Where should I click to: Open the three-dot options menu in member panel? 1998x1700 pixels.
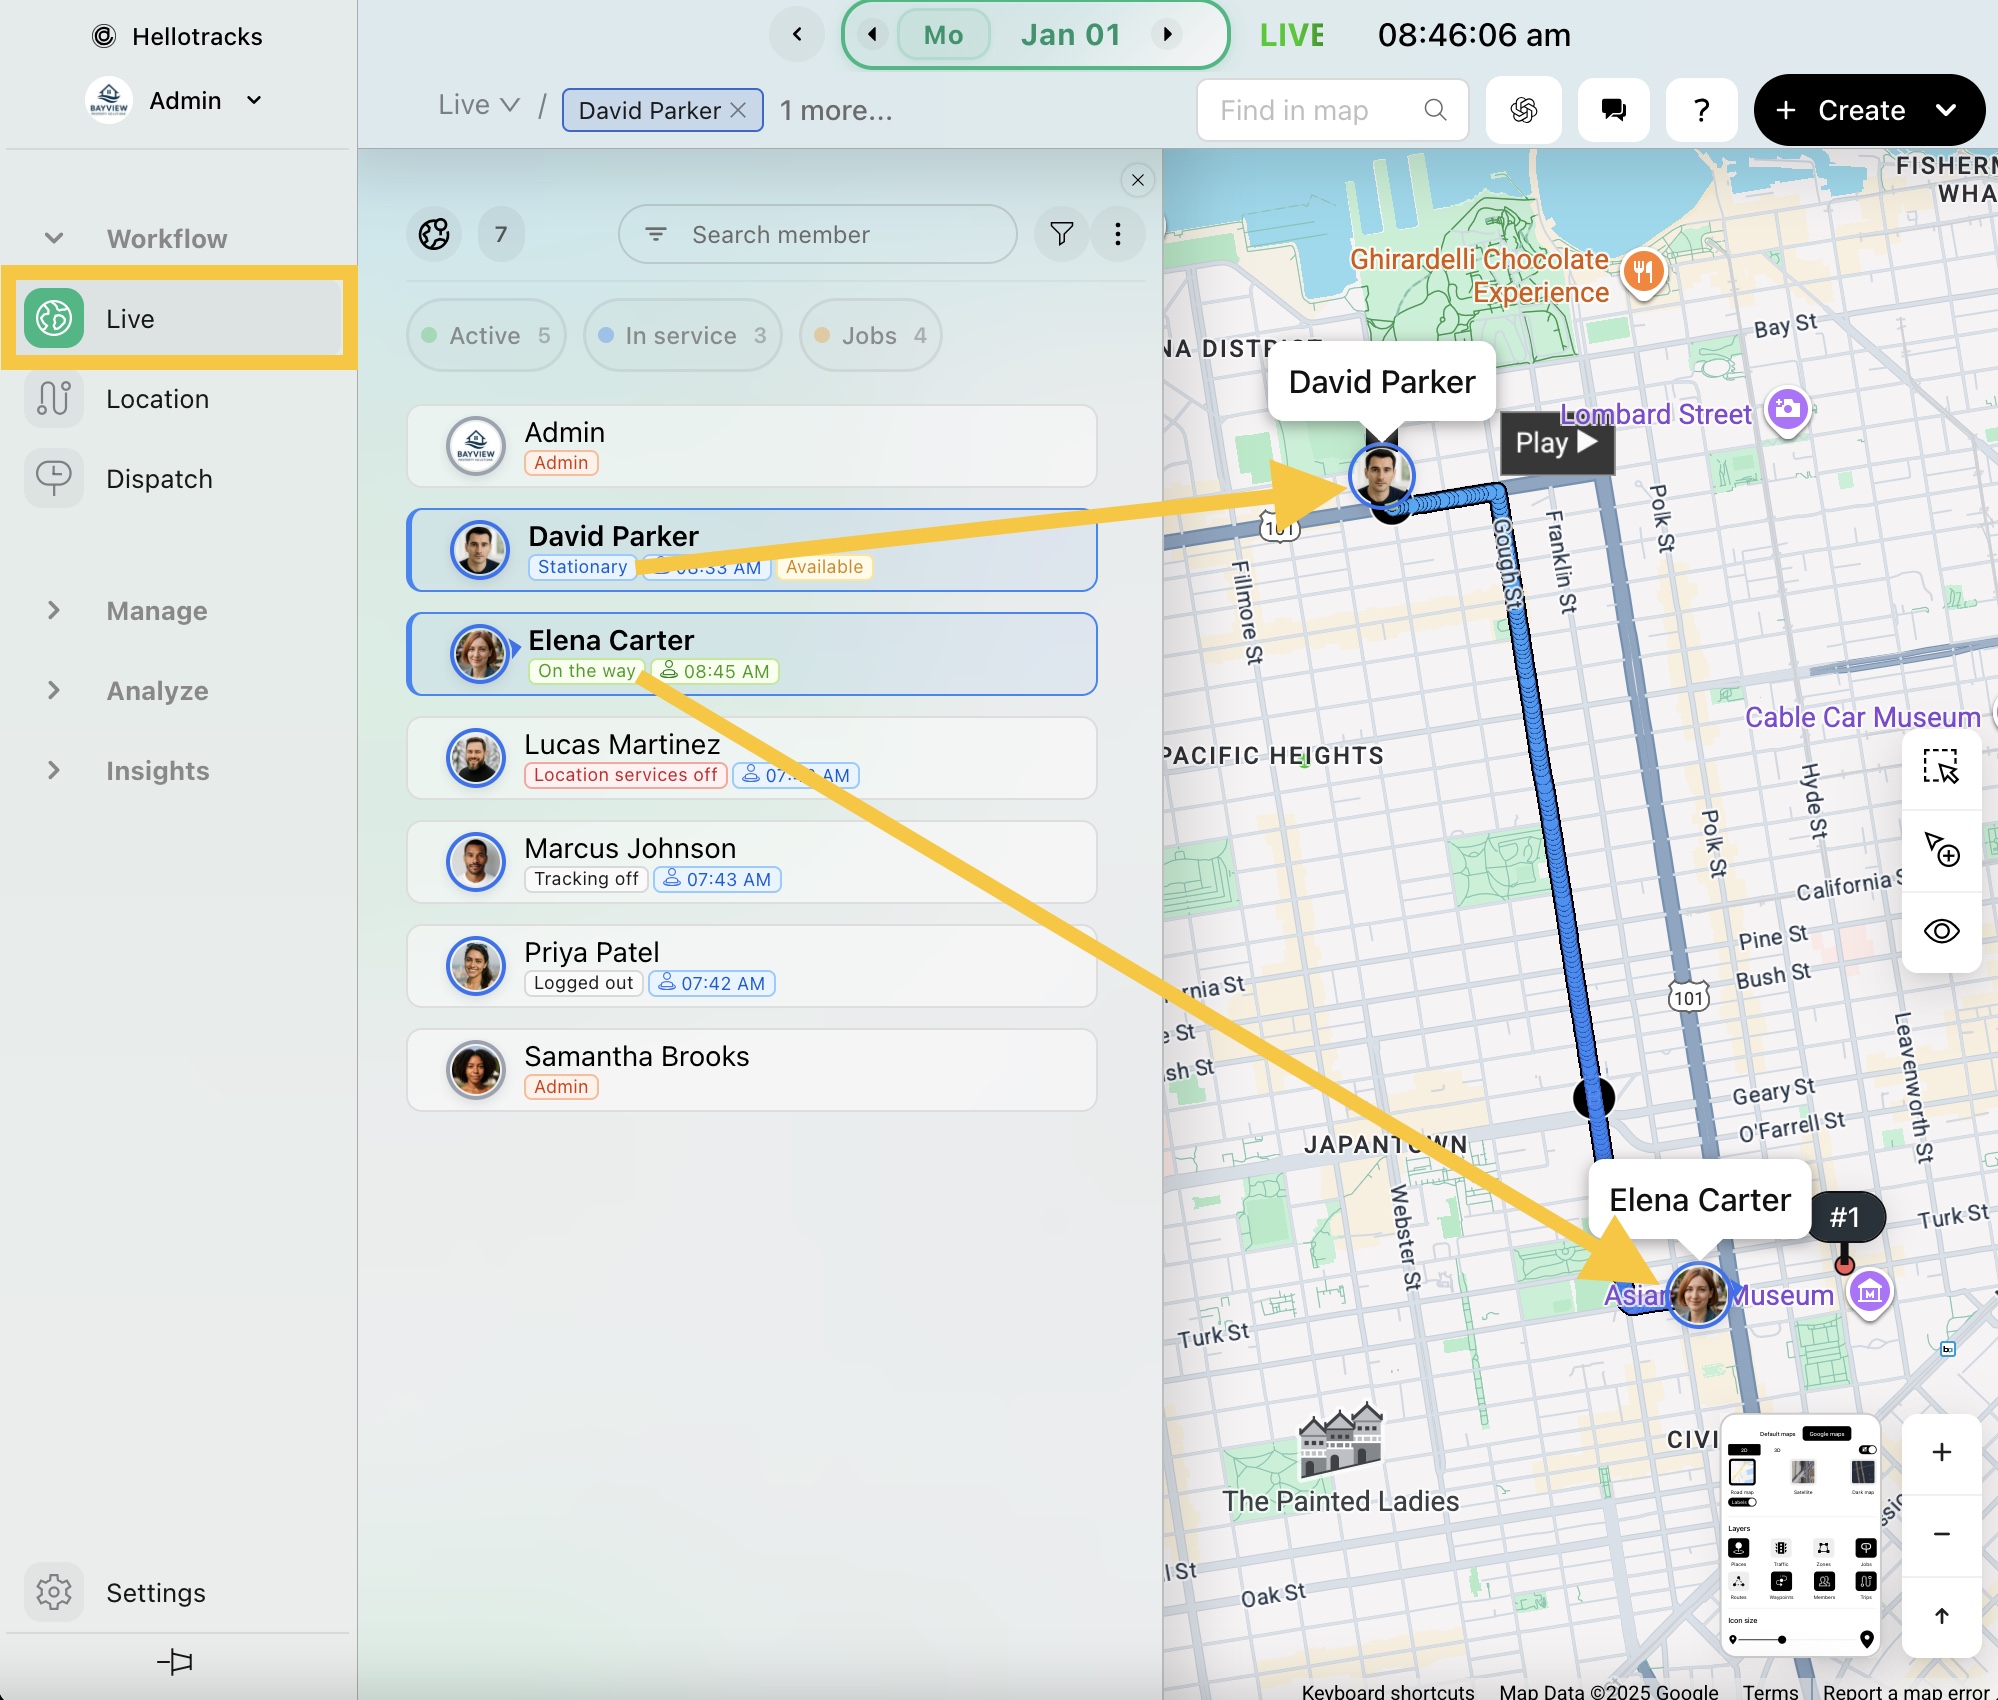pos(1118,234)
